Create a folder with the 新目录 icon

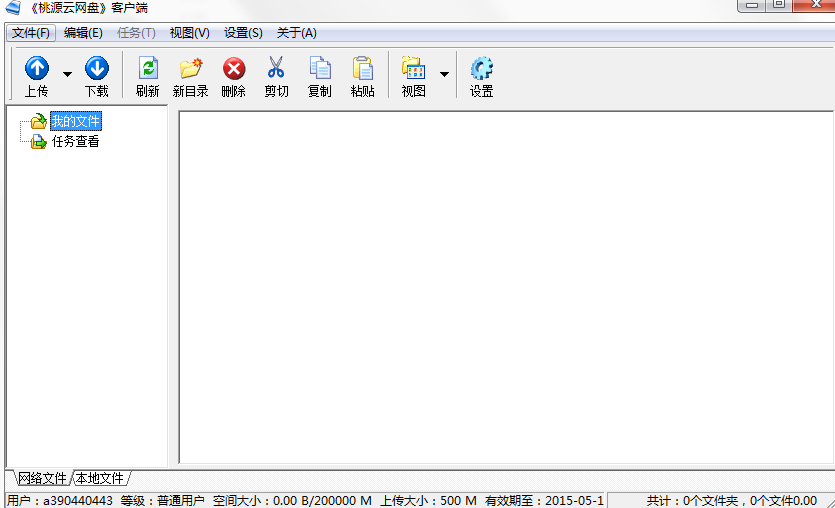pyautogui.click(x=191, y=68)
